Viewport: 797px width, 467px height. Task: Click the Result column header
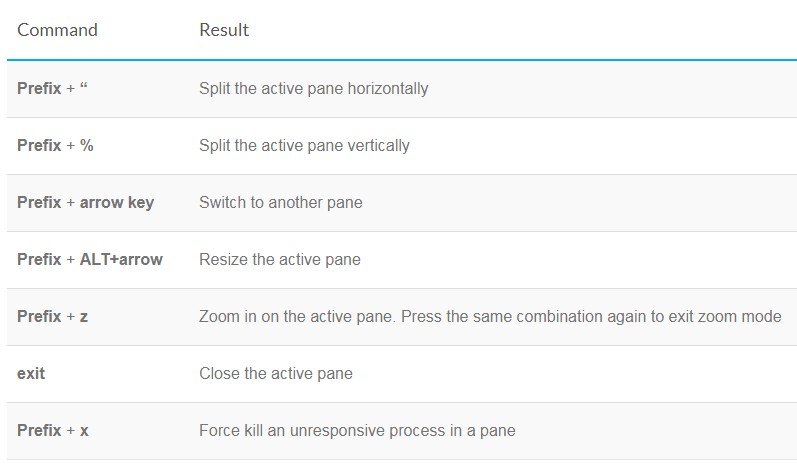224,30
